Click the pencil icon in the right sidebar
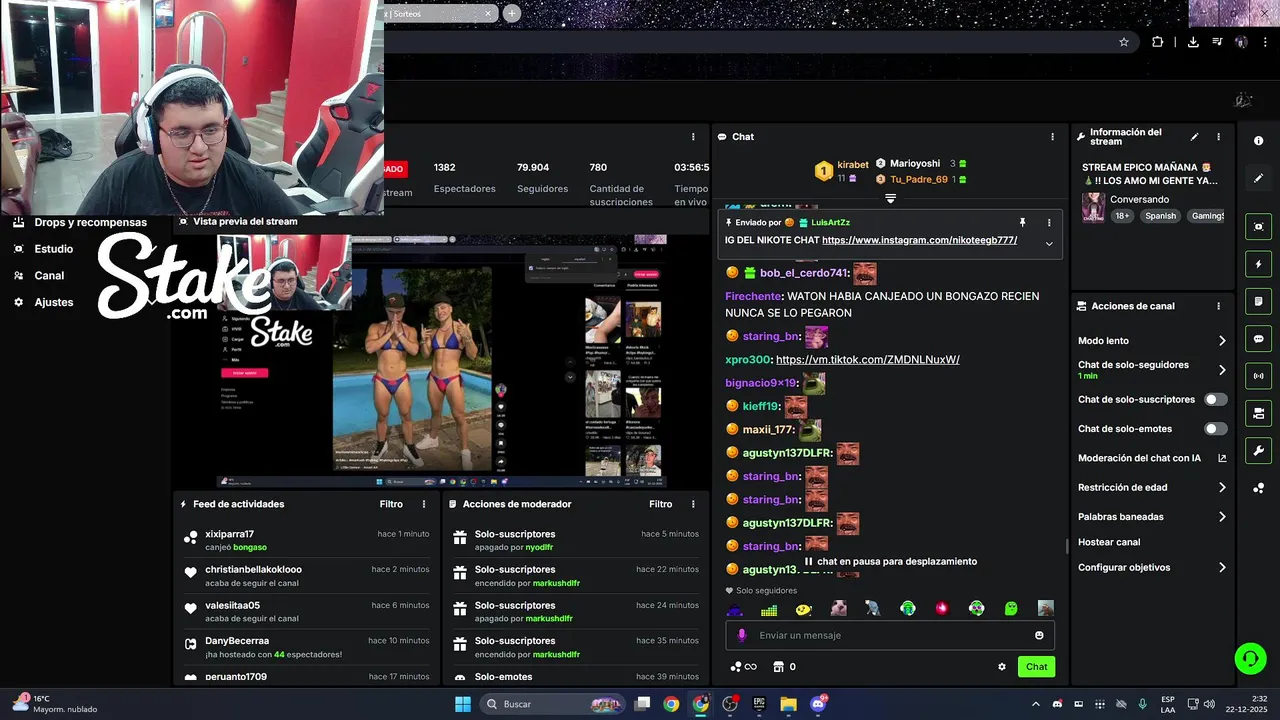 pyautogui.click(x=1258, y=178)
